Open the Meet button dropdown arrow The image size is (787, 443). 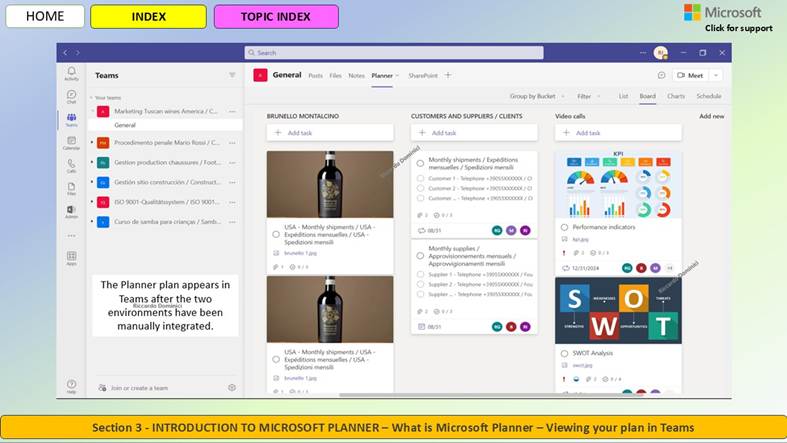click(716, 75)
